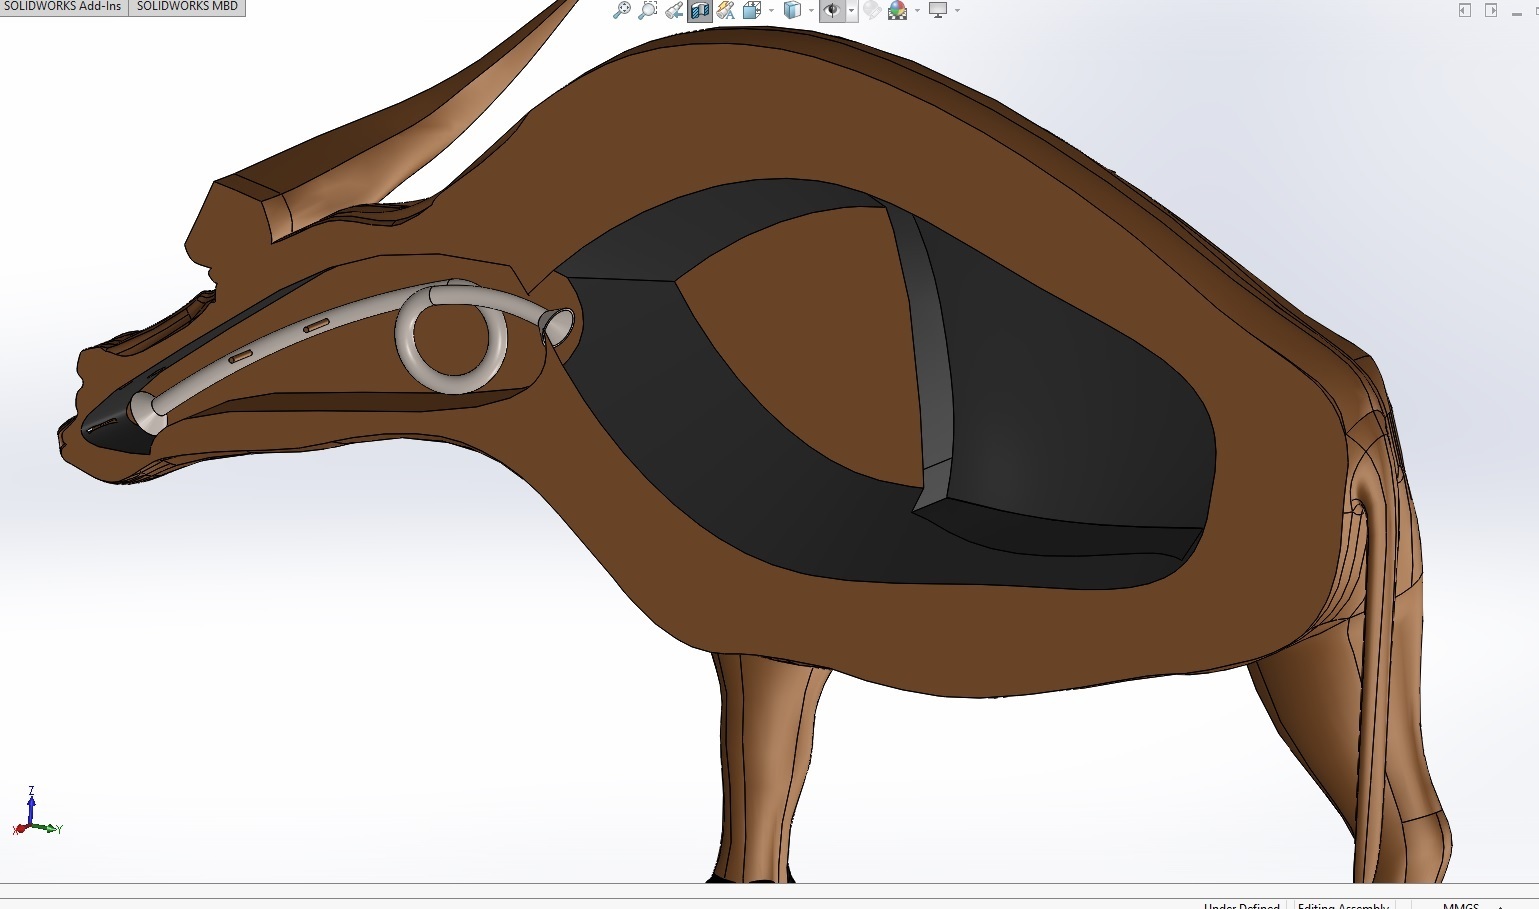Switch to the SOLIDWORKS MBD tab
The image size is (1539, 909).
tap(187, 7)
